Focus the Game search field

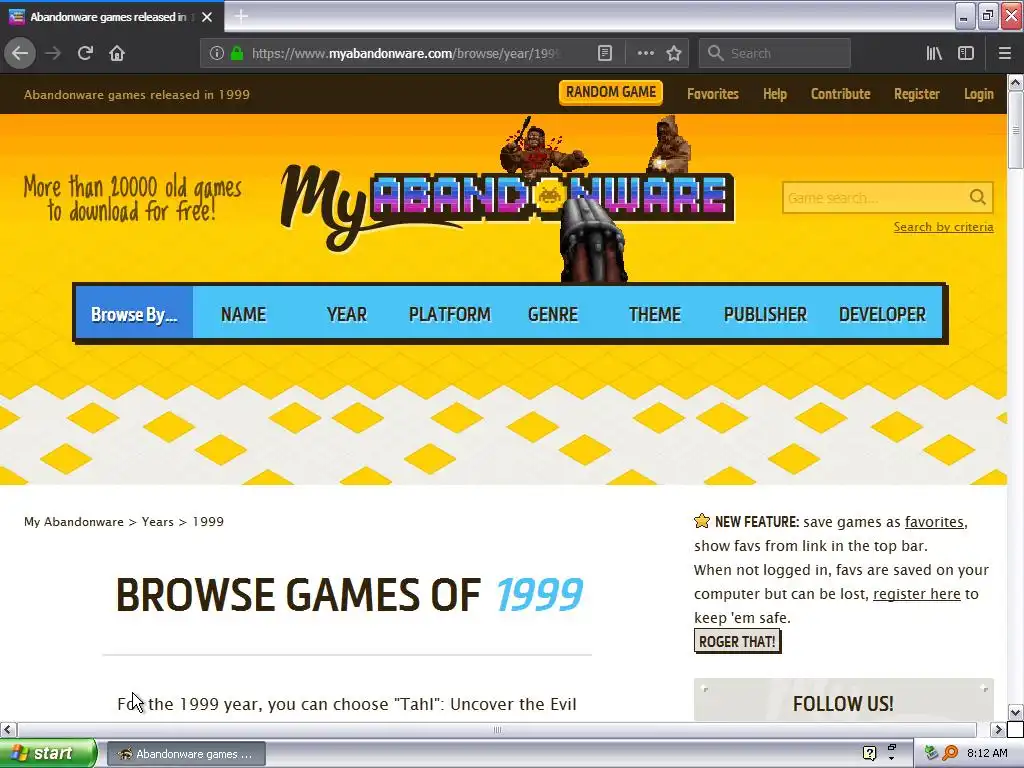click(x=875, y=197)
